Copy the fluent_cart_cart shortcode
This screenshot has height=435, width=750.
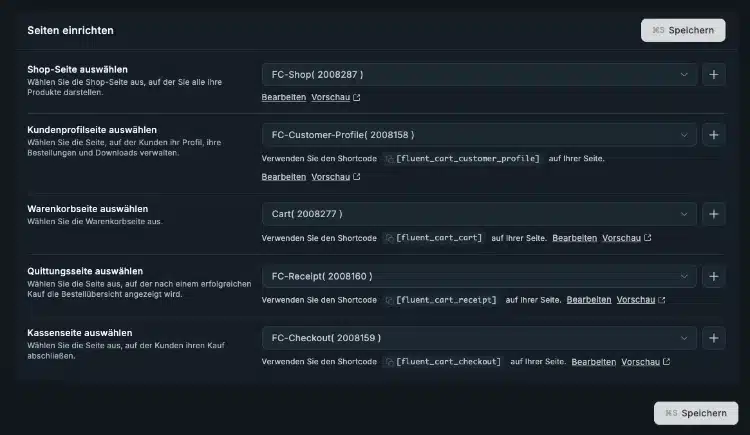[390, 238]
